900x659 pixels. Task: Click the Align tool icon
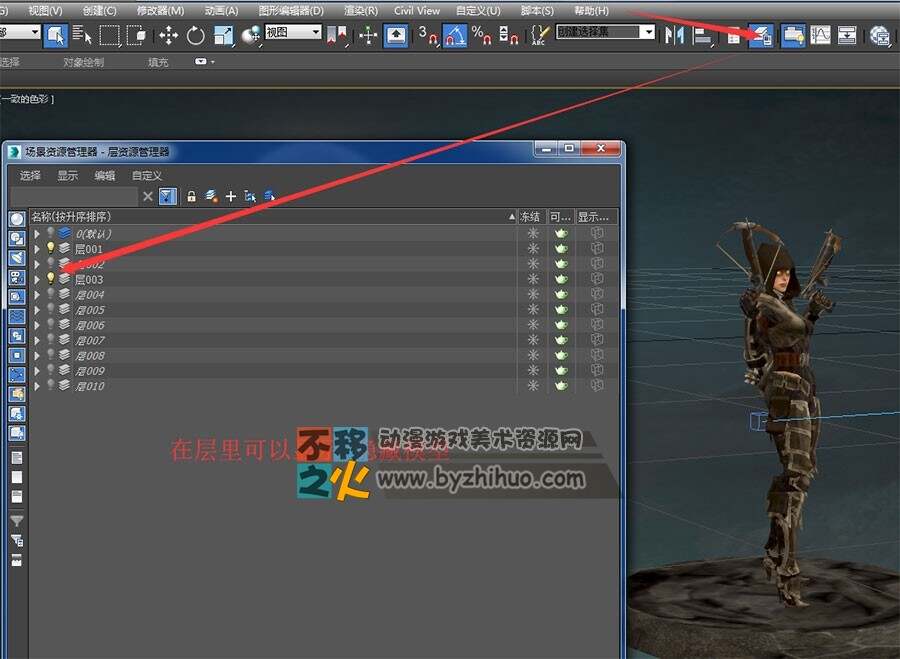[702, 36]
